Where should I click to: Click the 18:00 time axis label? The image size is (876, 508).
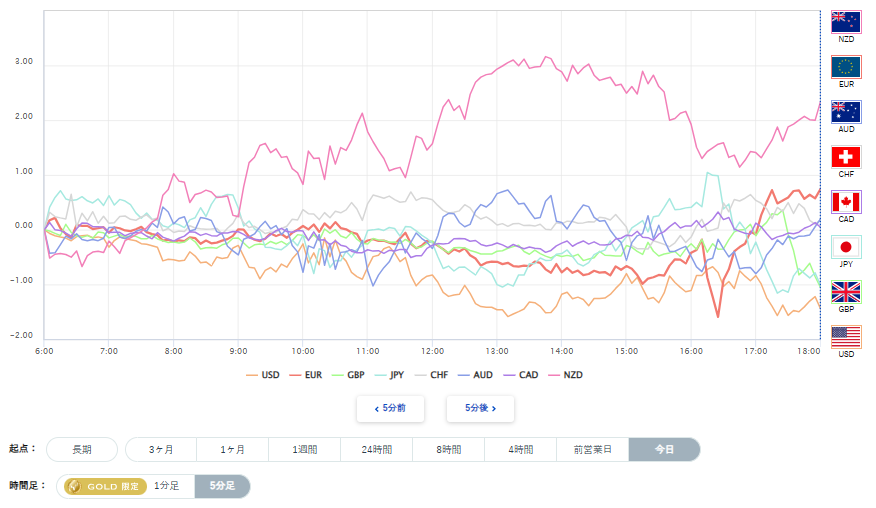pos(808,351)
